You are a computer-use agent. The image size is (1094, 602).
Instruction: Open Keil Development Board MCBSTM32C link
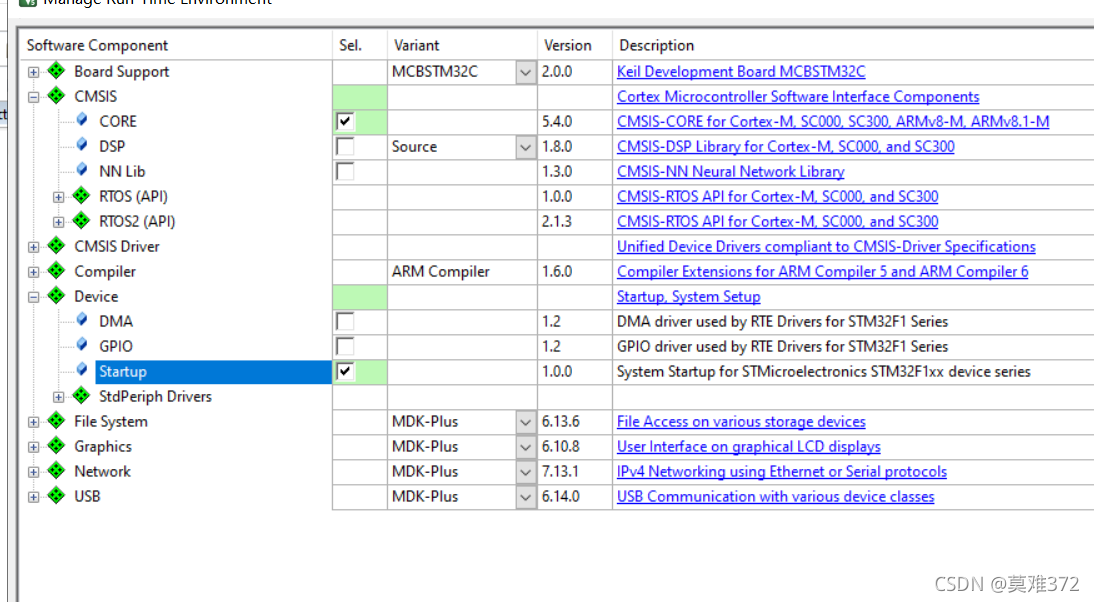click(741, 72)
